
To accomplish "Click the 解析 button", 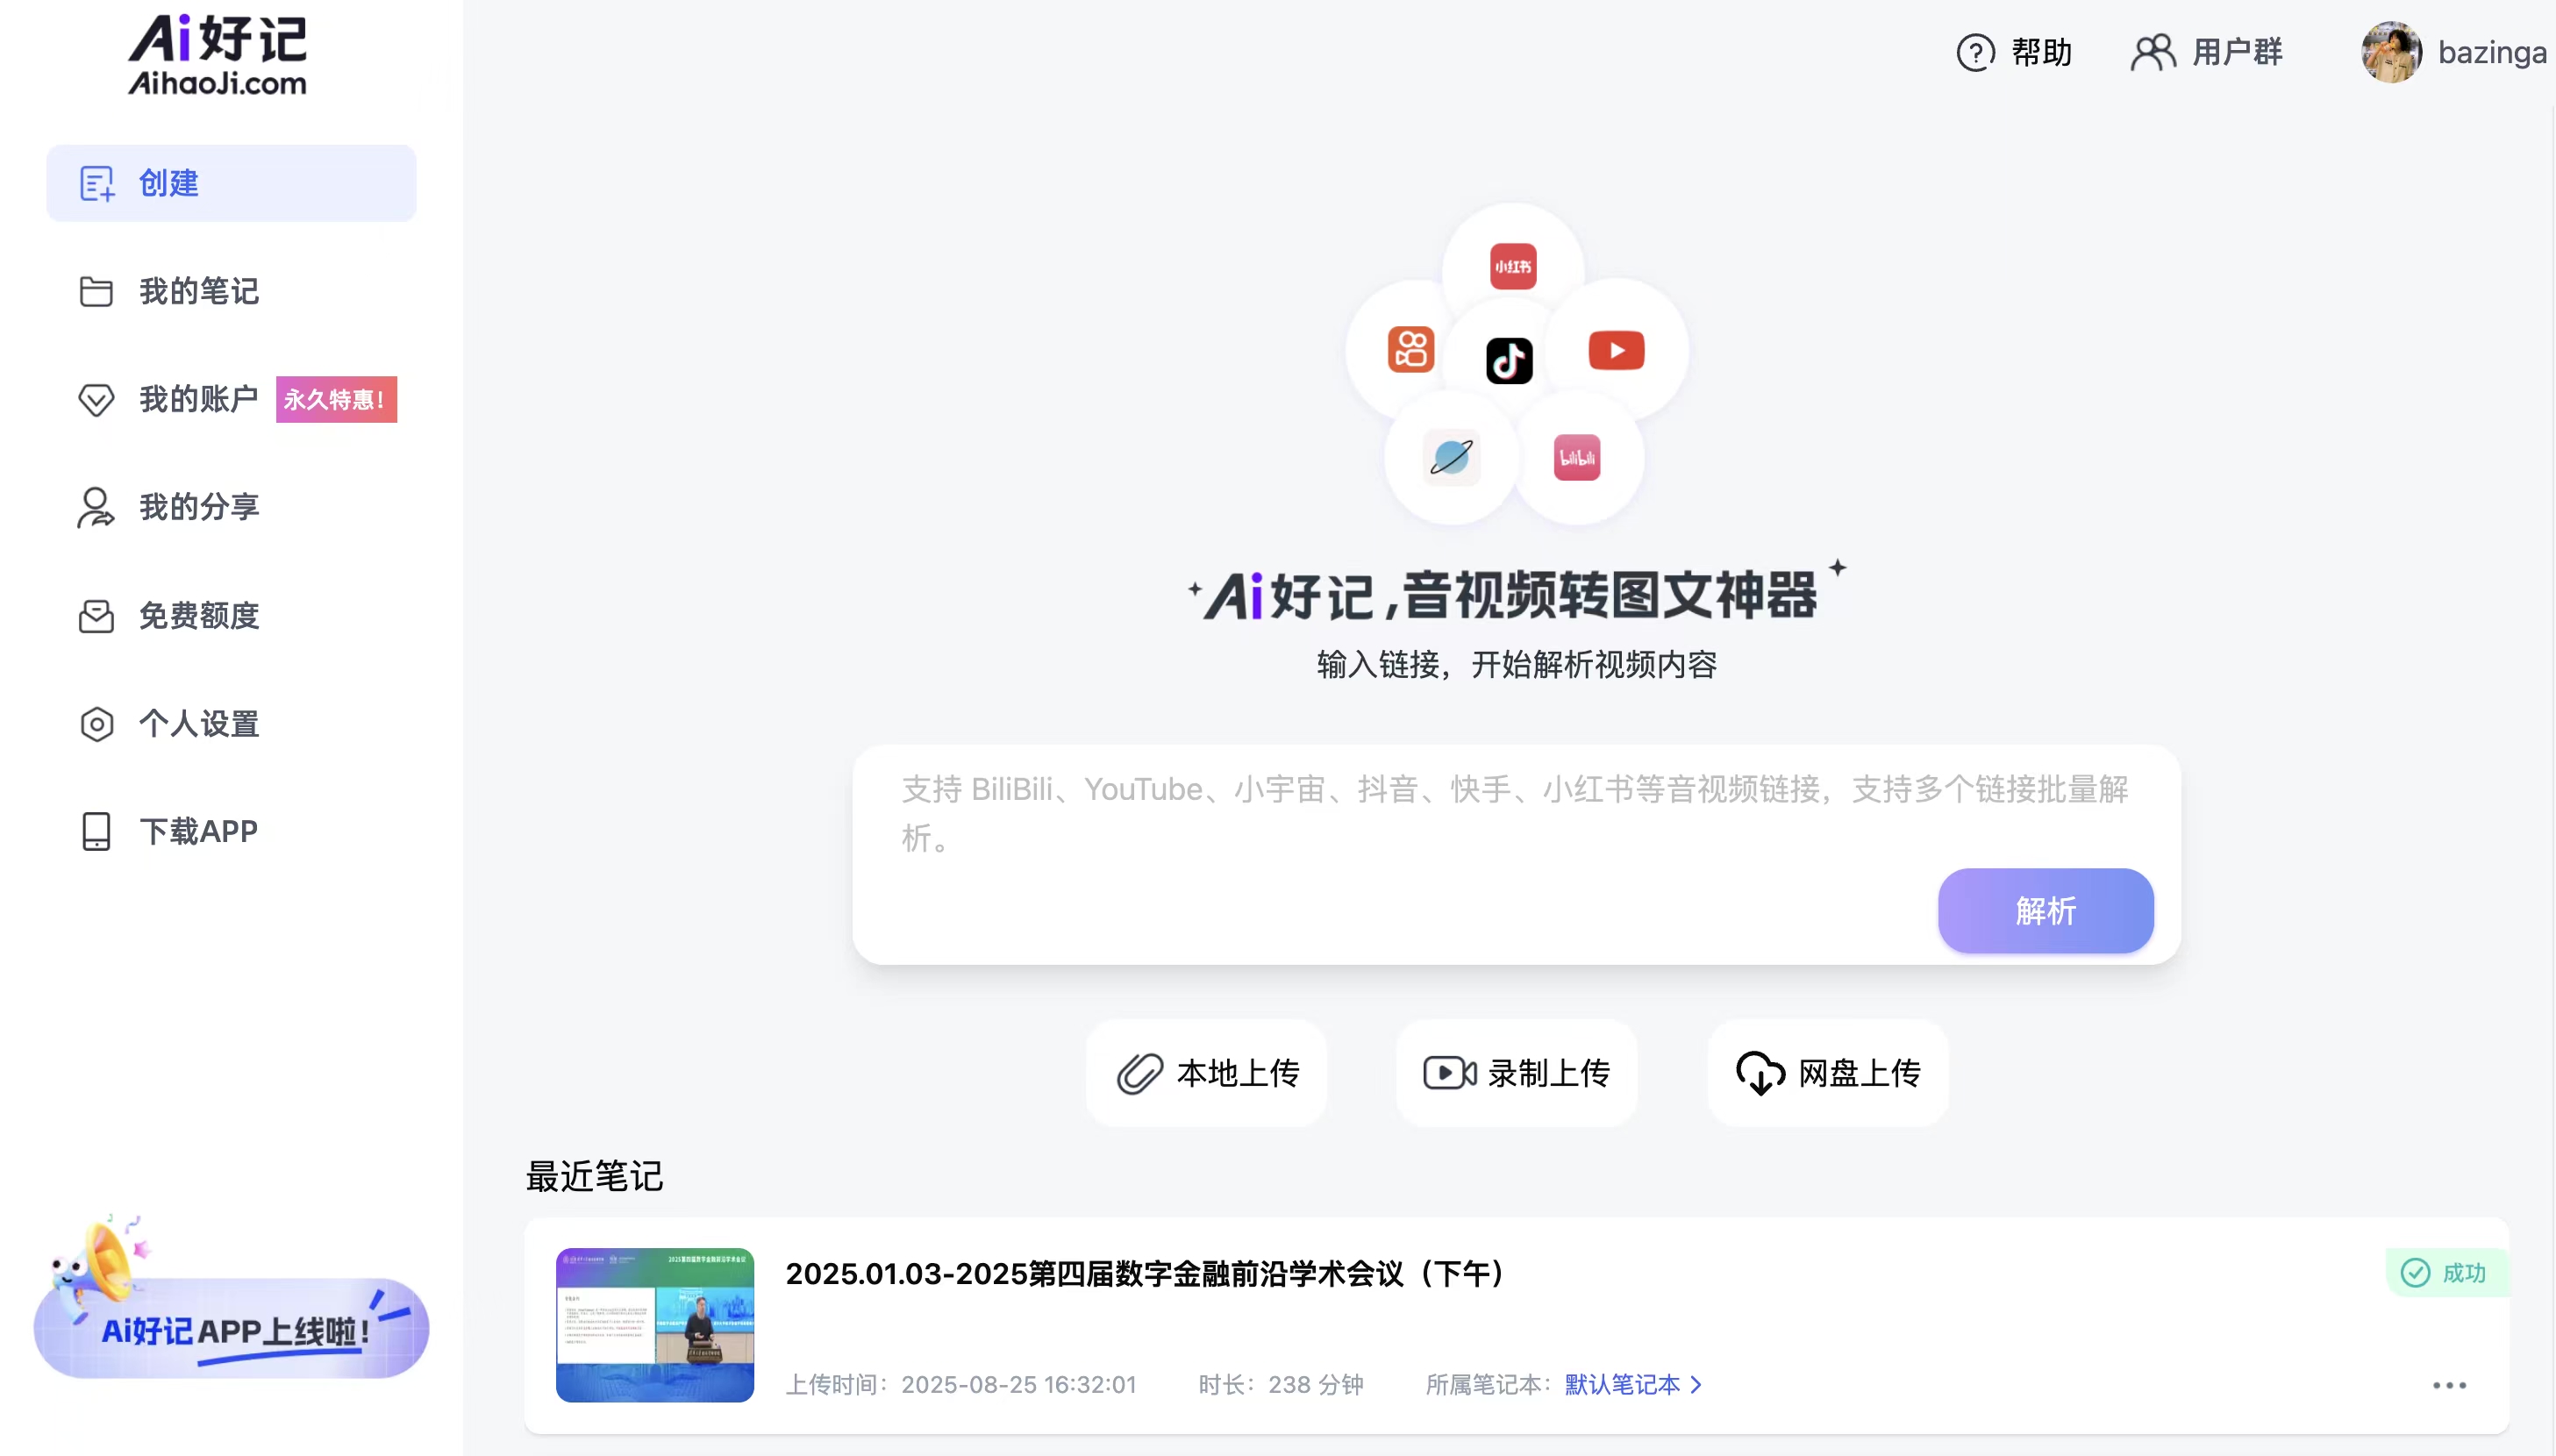I will (x=2045, y=911).
